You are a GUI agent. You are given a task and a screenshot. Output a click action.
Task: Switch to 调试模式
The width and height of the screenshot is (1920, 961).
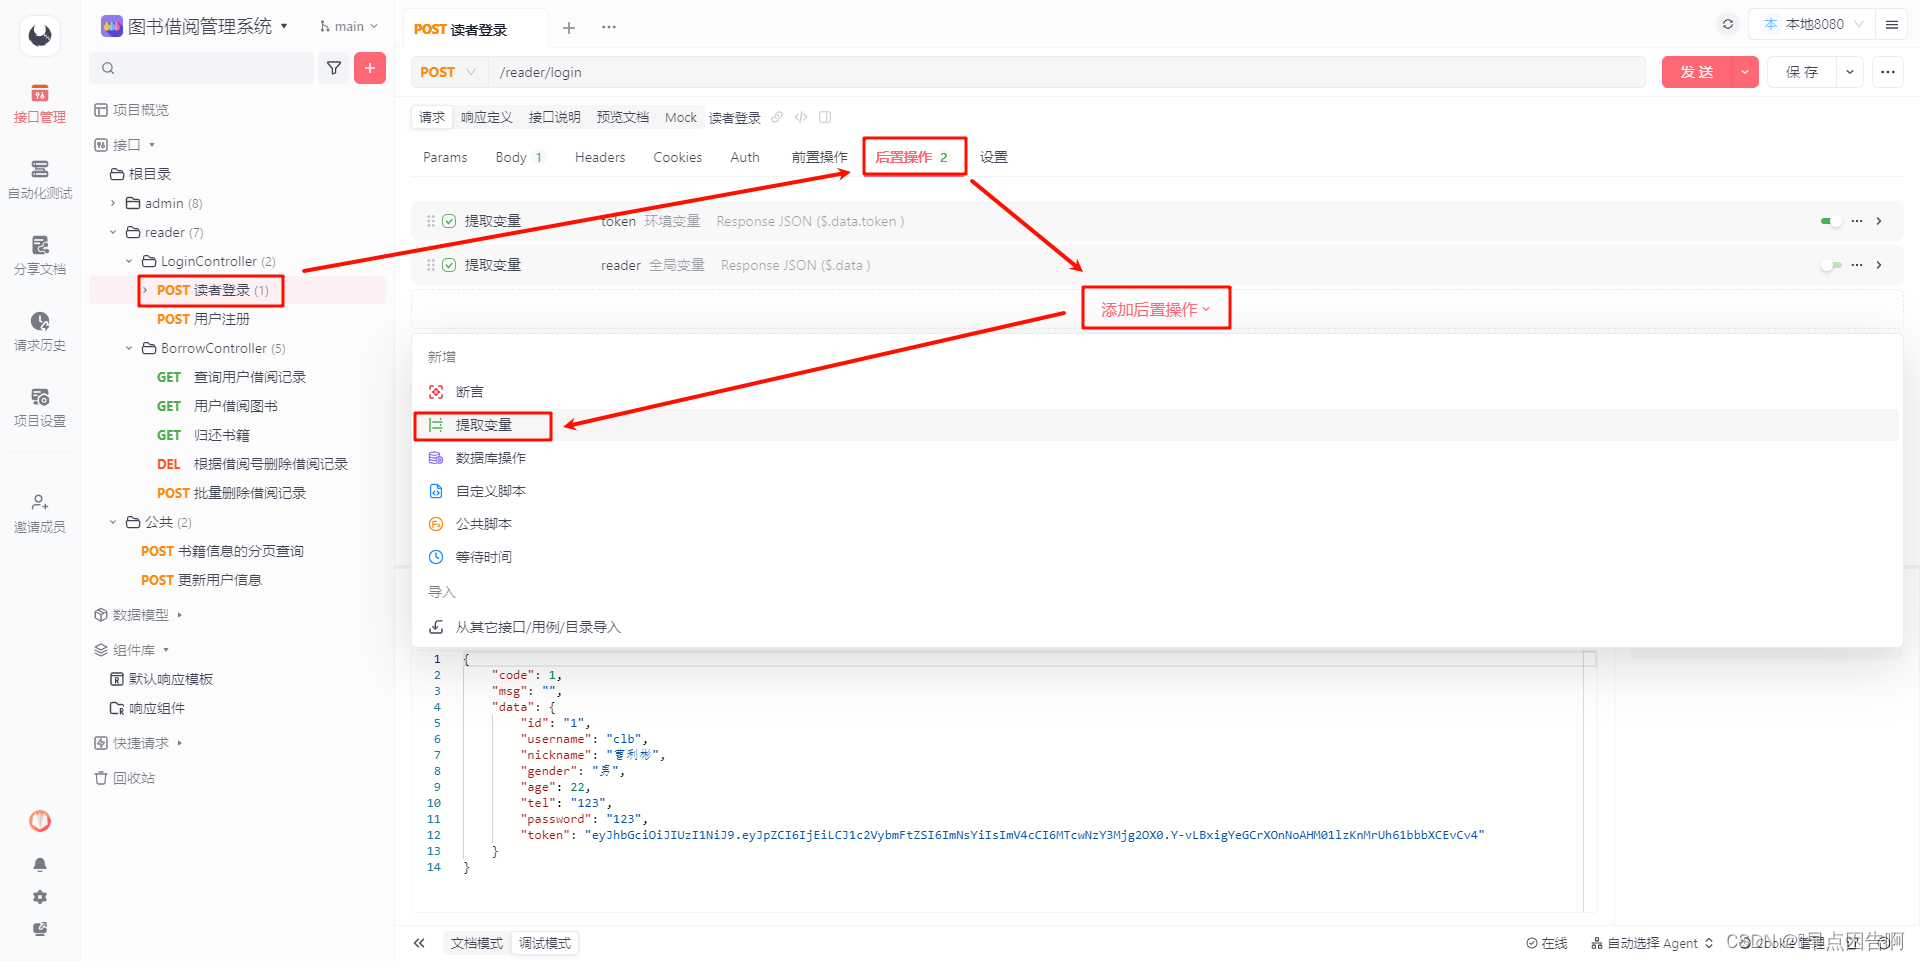pos(545,943)
